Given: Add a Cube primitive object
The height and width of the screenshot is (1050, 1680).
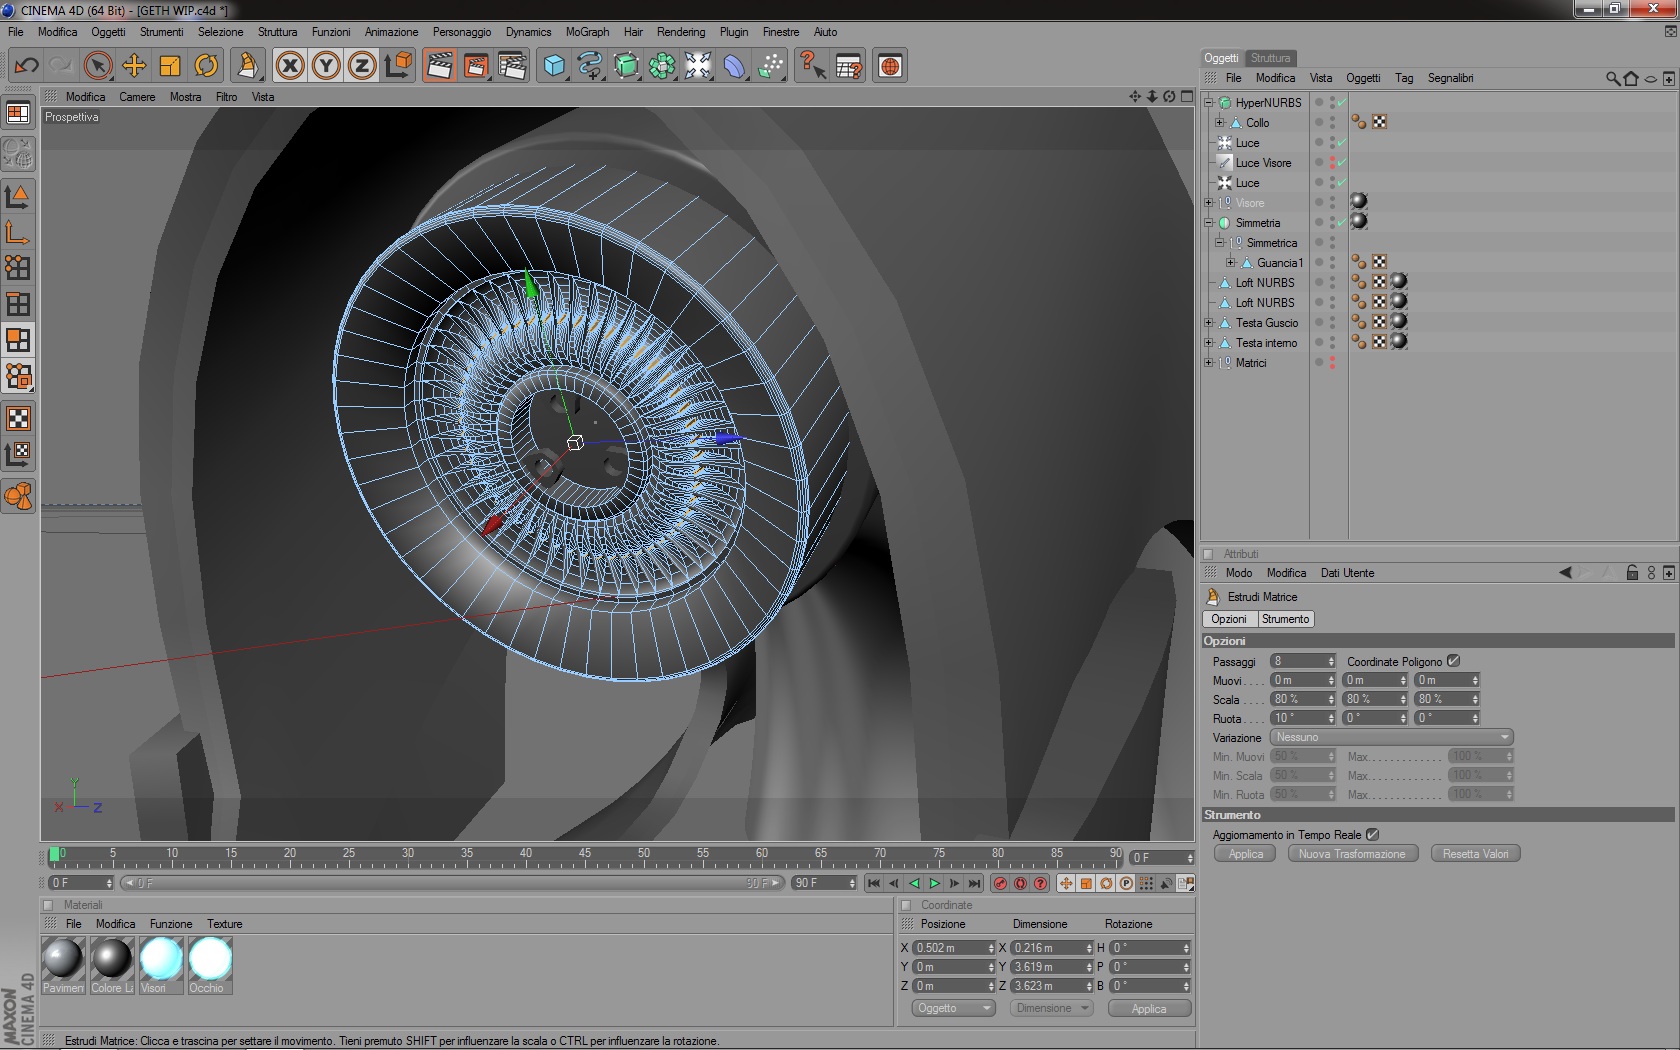Looking at the screenshot, I should [553, 66].
